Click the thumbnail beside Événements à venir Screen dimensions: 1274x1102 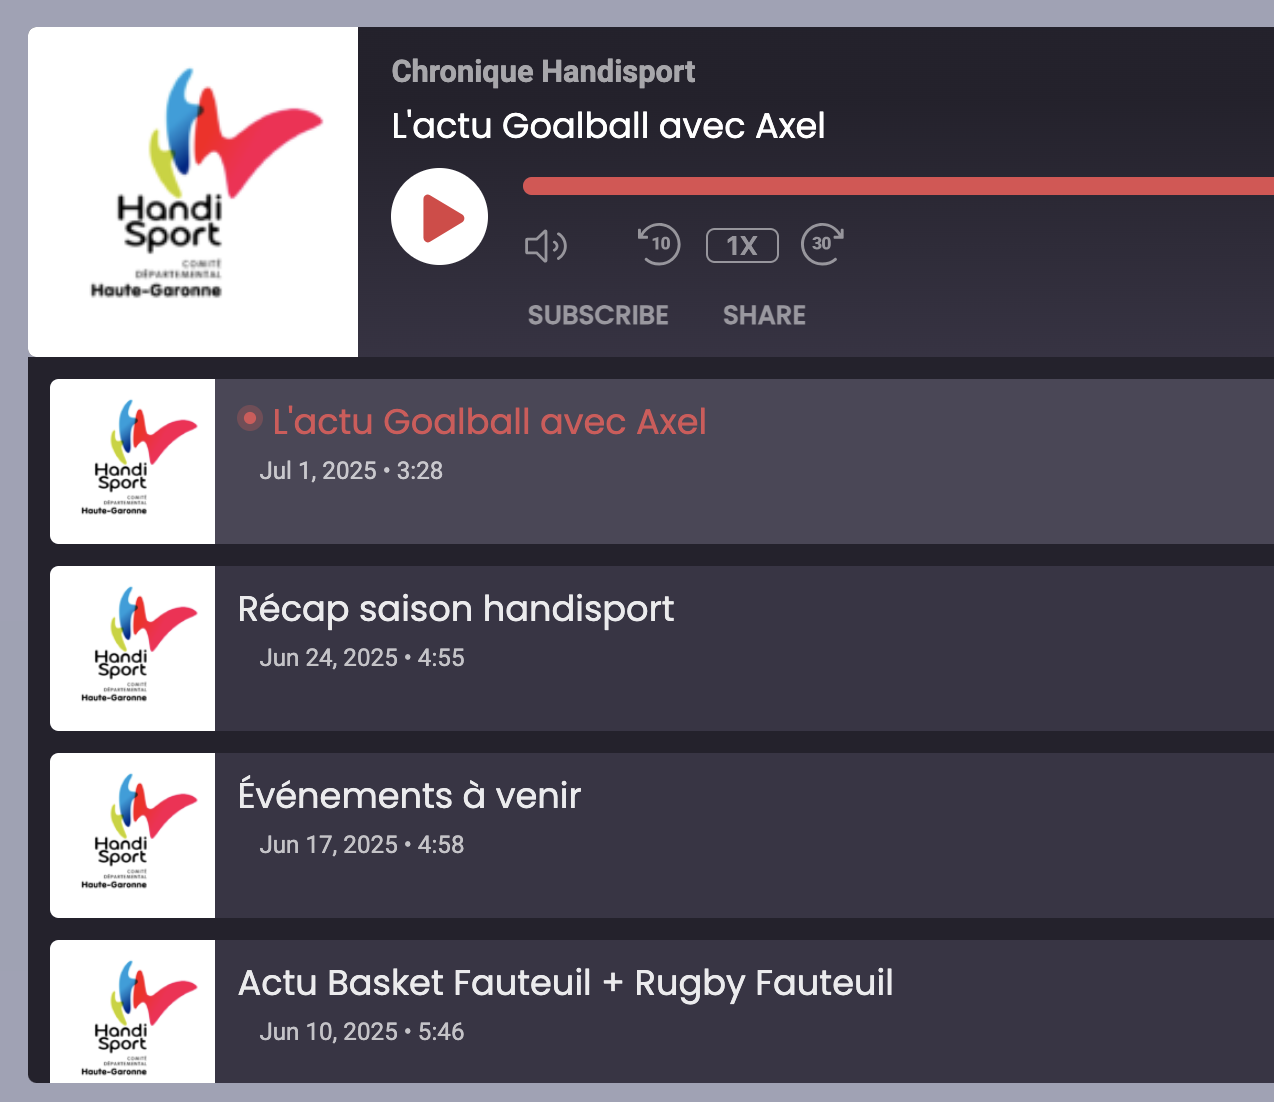click(x=133, y=835)
